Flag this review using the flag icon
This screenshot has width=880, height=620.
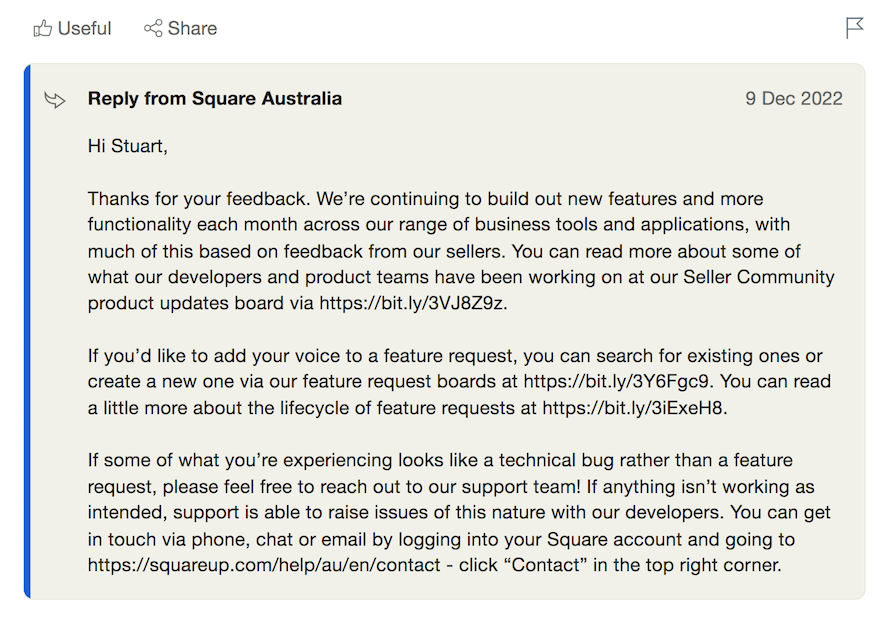pyautogui.click(x=854, y=28)
